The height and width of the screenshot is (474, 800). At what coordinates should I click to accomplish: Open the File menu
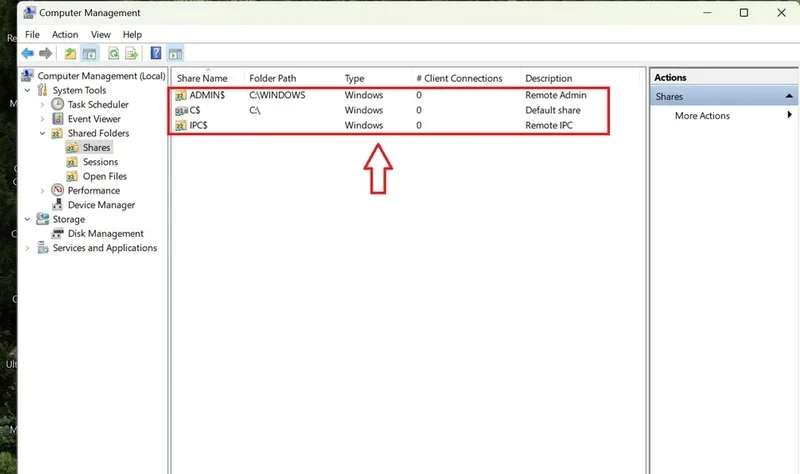[x=32, y=34]
